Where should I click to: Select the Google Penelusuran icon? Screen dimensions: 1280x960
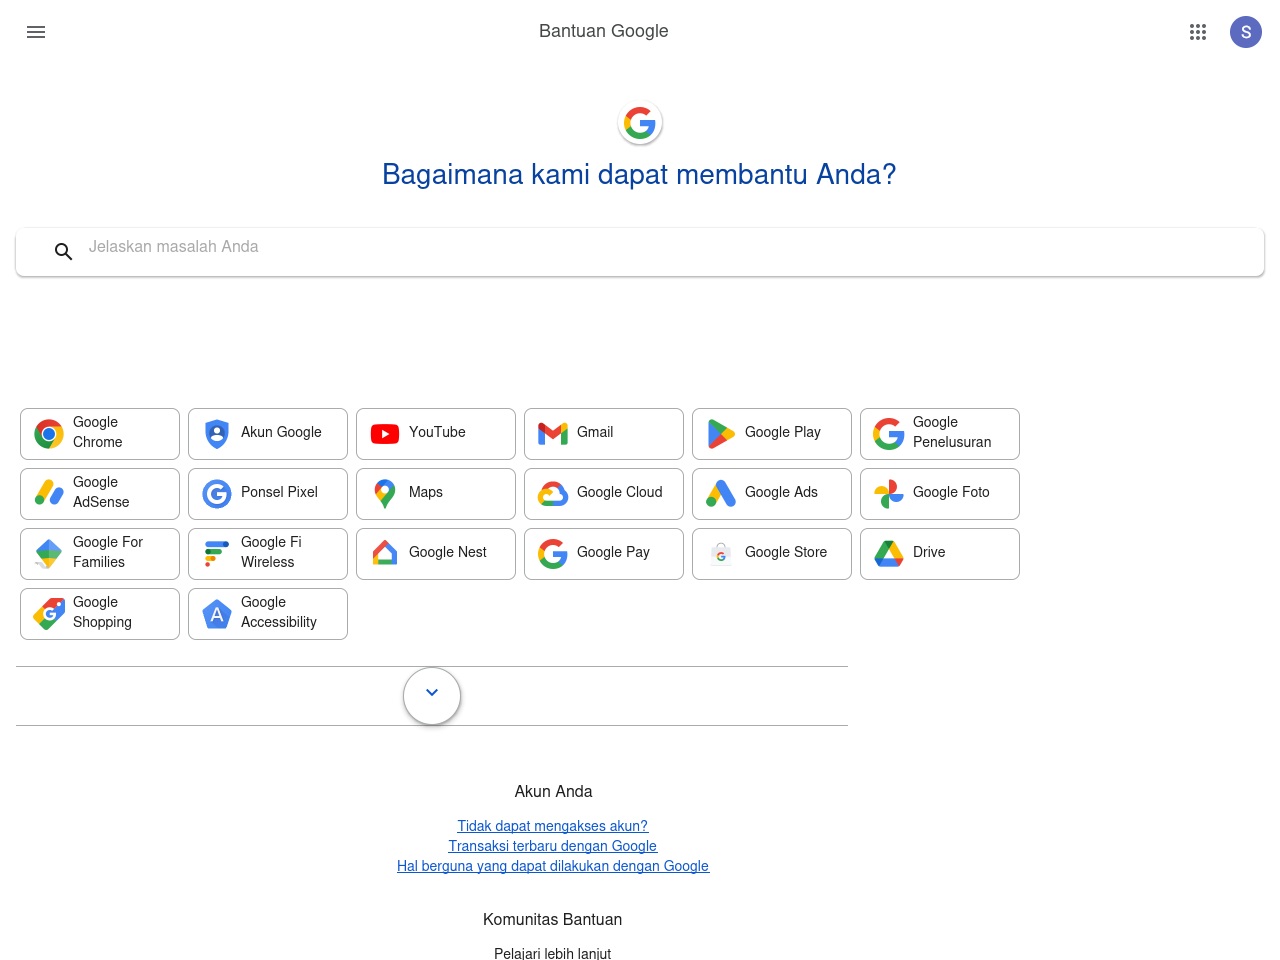pyautogui.click(x=889, y=434)
